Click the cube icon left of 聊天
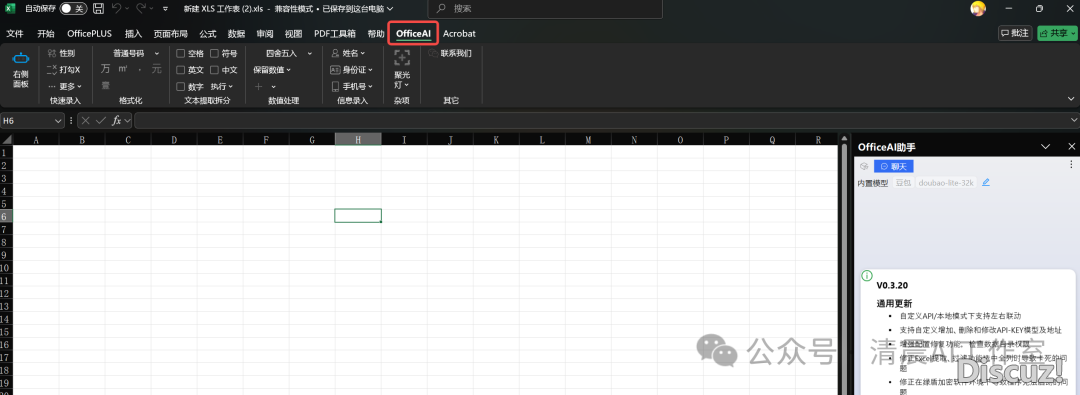 click(x=864, y=166)
